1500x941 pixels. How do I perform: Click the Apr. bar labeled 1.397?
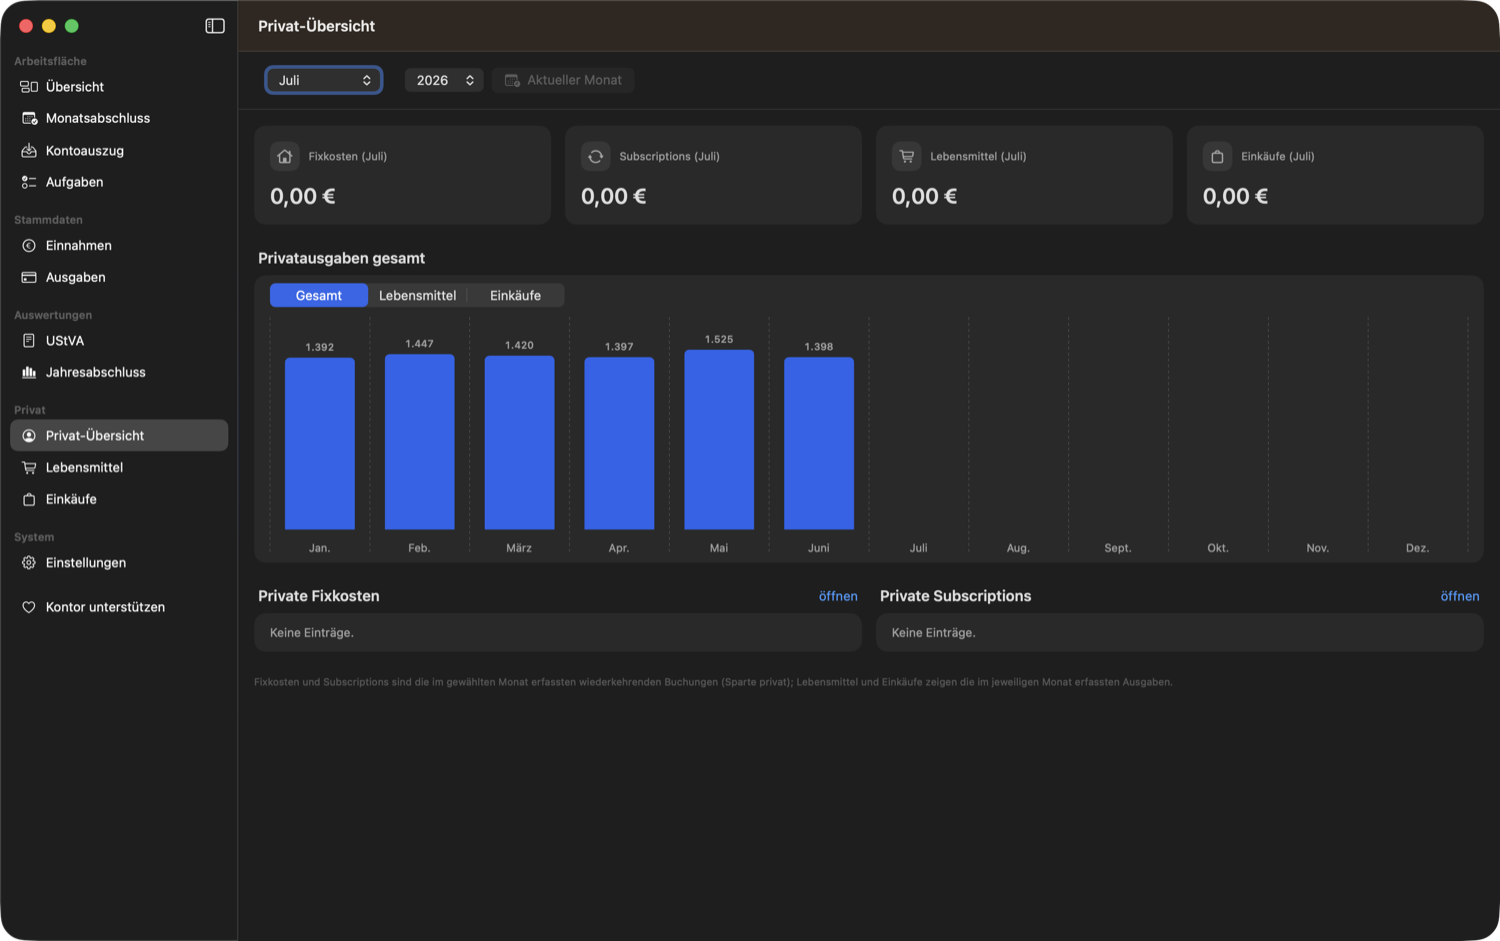point(619,443)
